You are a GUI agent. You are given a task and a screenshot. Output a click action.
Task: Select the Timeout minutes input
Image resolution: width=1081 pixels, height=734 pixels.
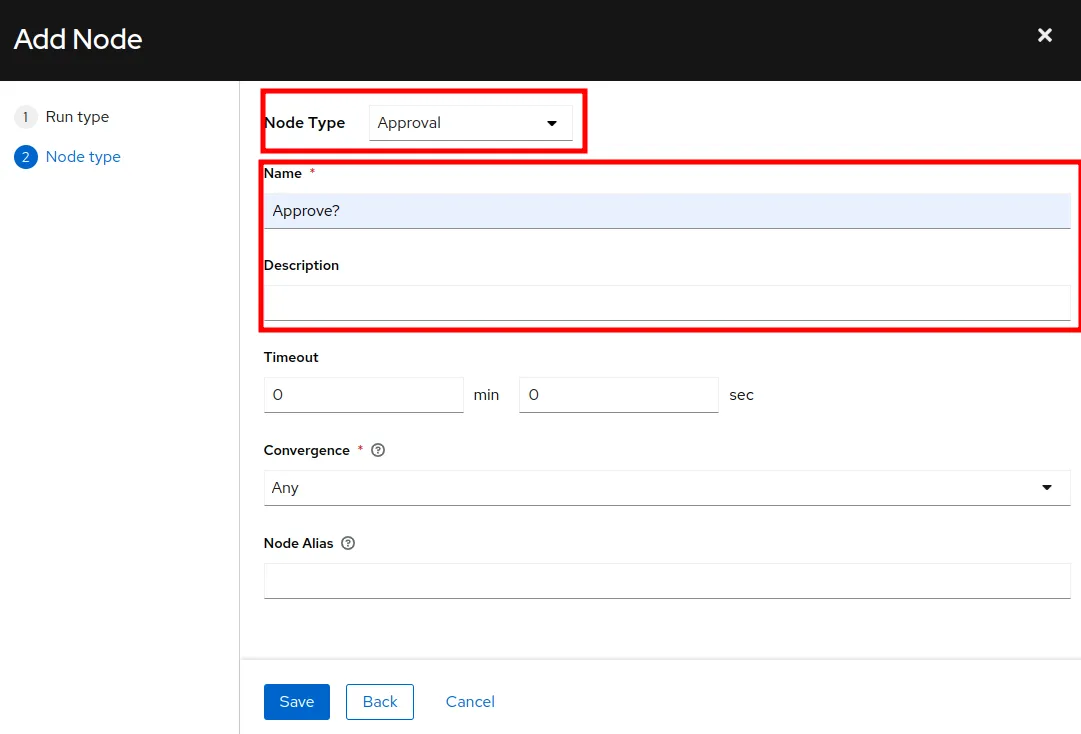pos(363,395)
